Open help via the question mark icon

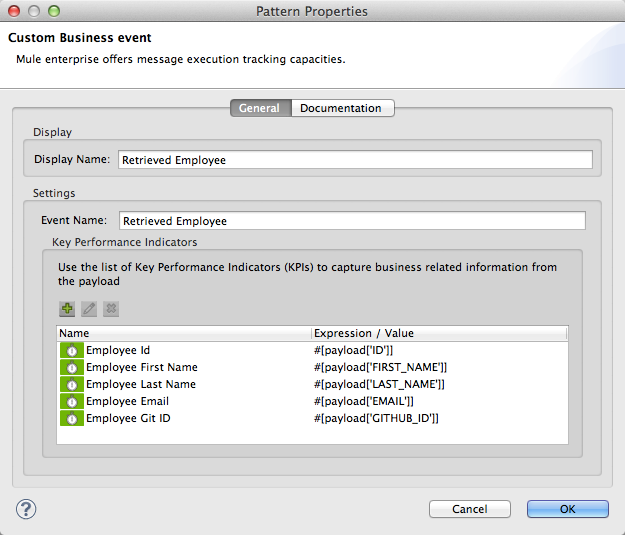[x=26, y=509]
